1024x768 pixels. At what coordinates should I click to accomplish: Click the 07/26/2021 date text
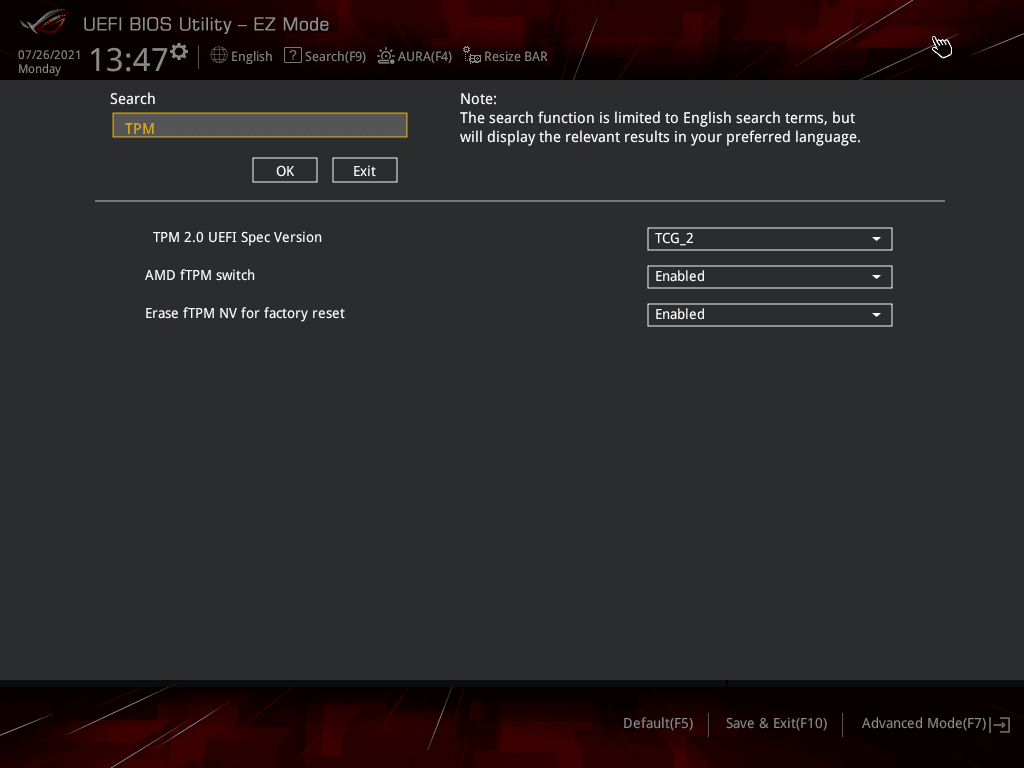[x=49, y=55]
